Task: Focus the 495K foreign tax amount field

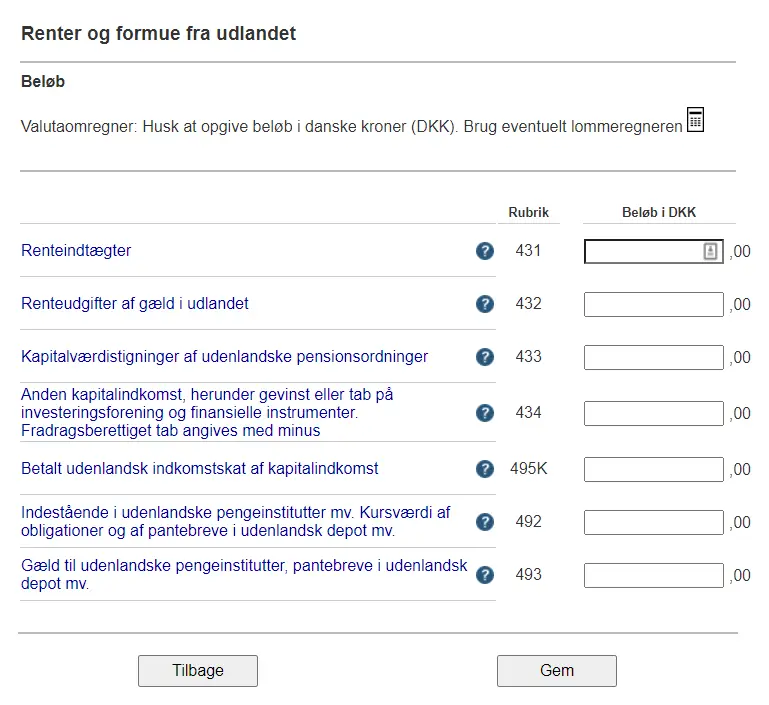Action: point(653,470)
